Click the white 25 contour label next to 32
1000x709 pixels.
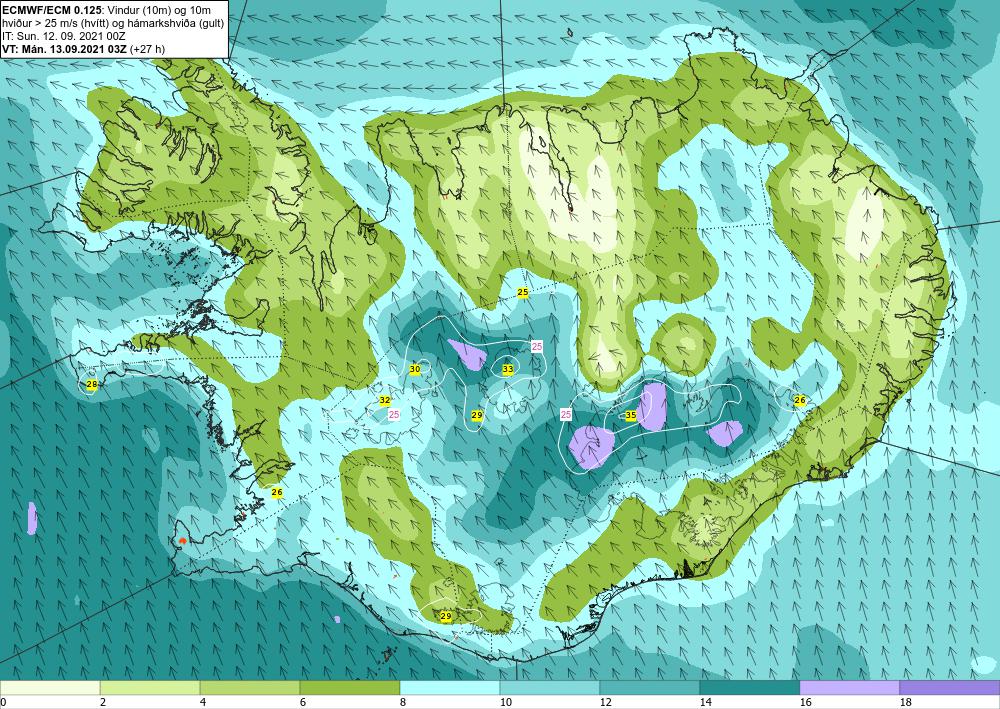coord(394,414)
